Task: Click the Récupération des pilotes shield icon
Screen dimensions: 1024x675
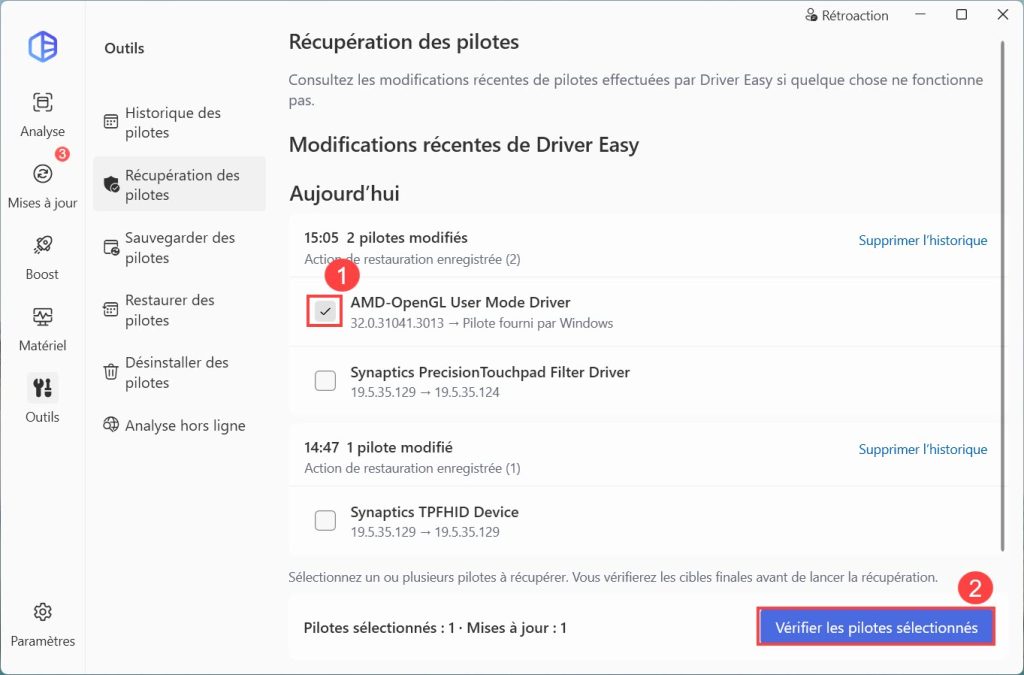Action: tap(111, 185)
